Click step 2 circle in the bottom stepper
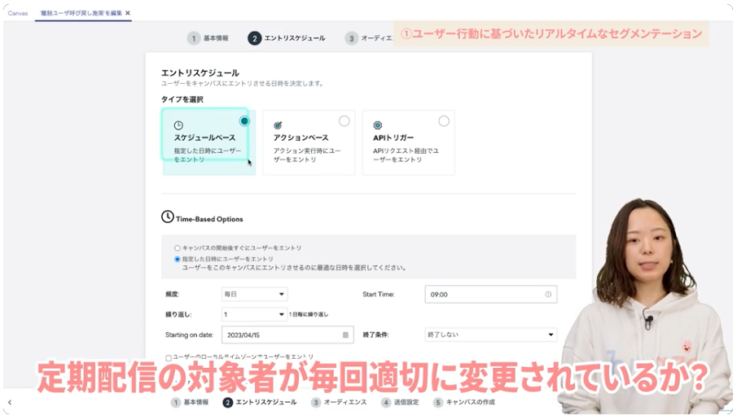Screen dimensions: 737x420 click(x=228, y=402)
